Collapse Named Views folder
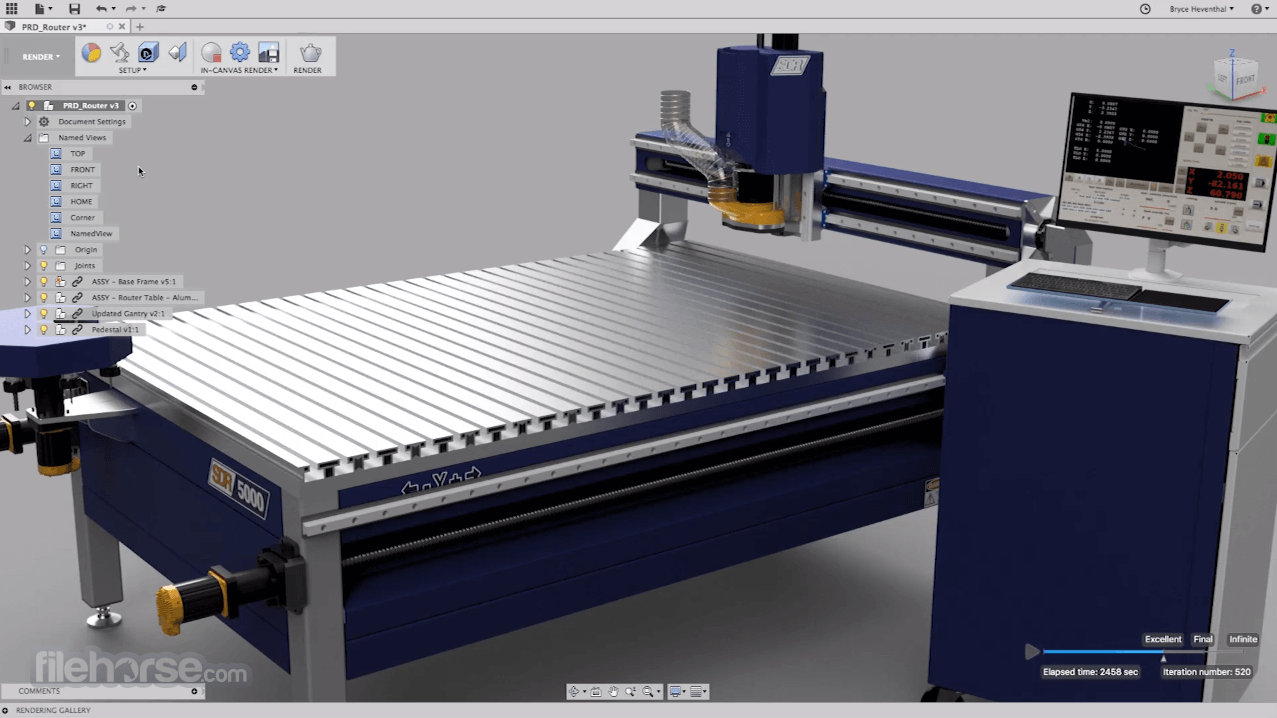This screenshot has height=718, width=1277. 27,138
